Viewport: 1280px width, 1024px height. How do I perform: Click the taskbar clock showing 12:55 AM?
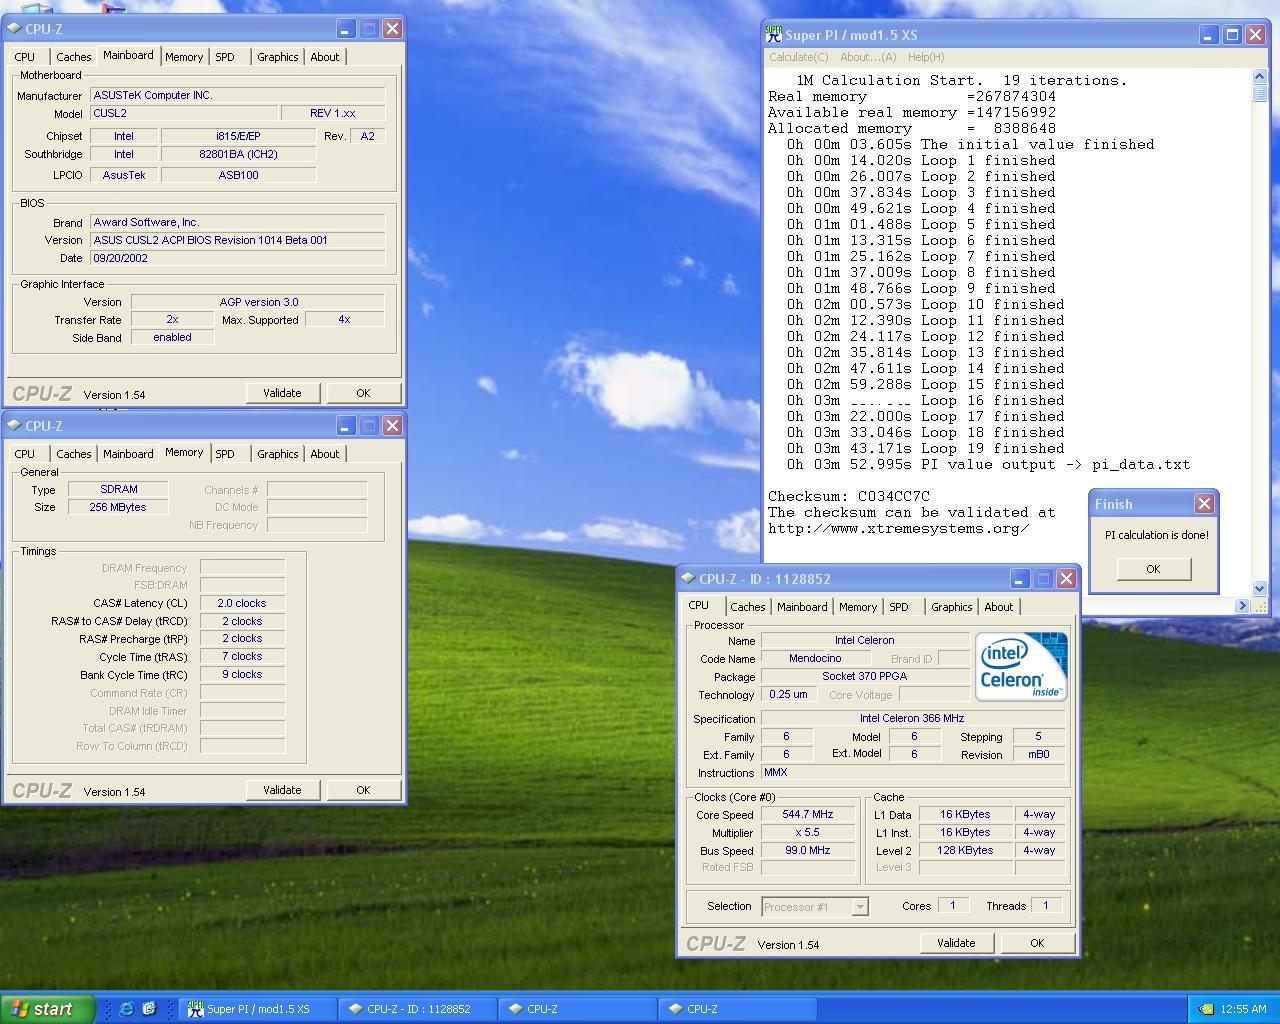pos(1243,1009)
